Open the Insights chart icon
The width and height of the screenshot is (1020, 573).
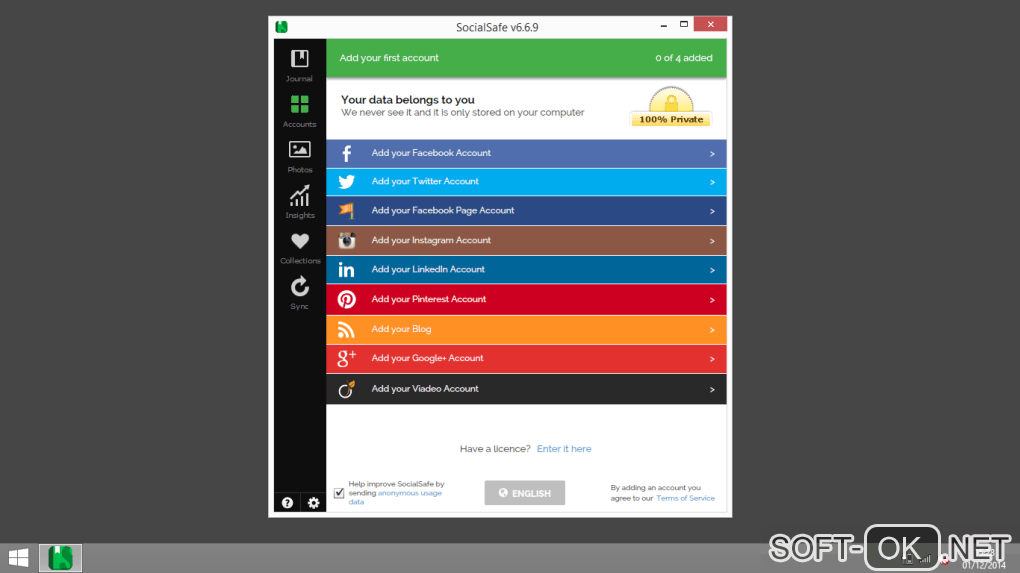(x=299, y=195)
